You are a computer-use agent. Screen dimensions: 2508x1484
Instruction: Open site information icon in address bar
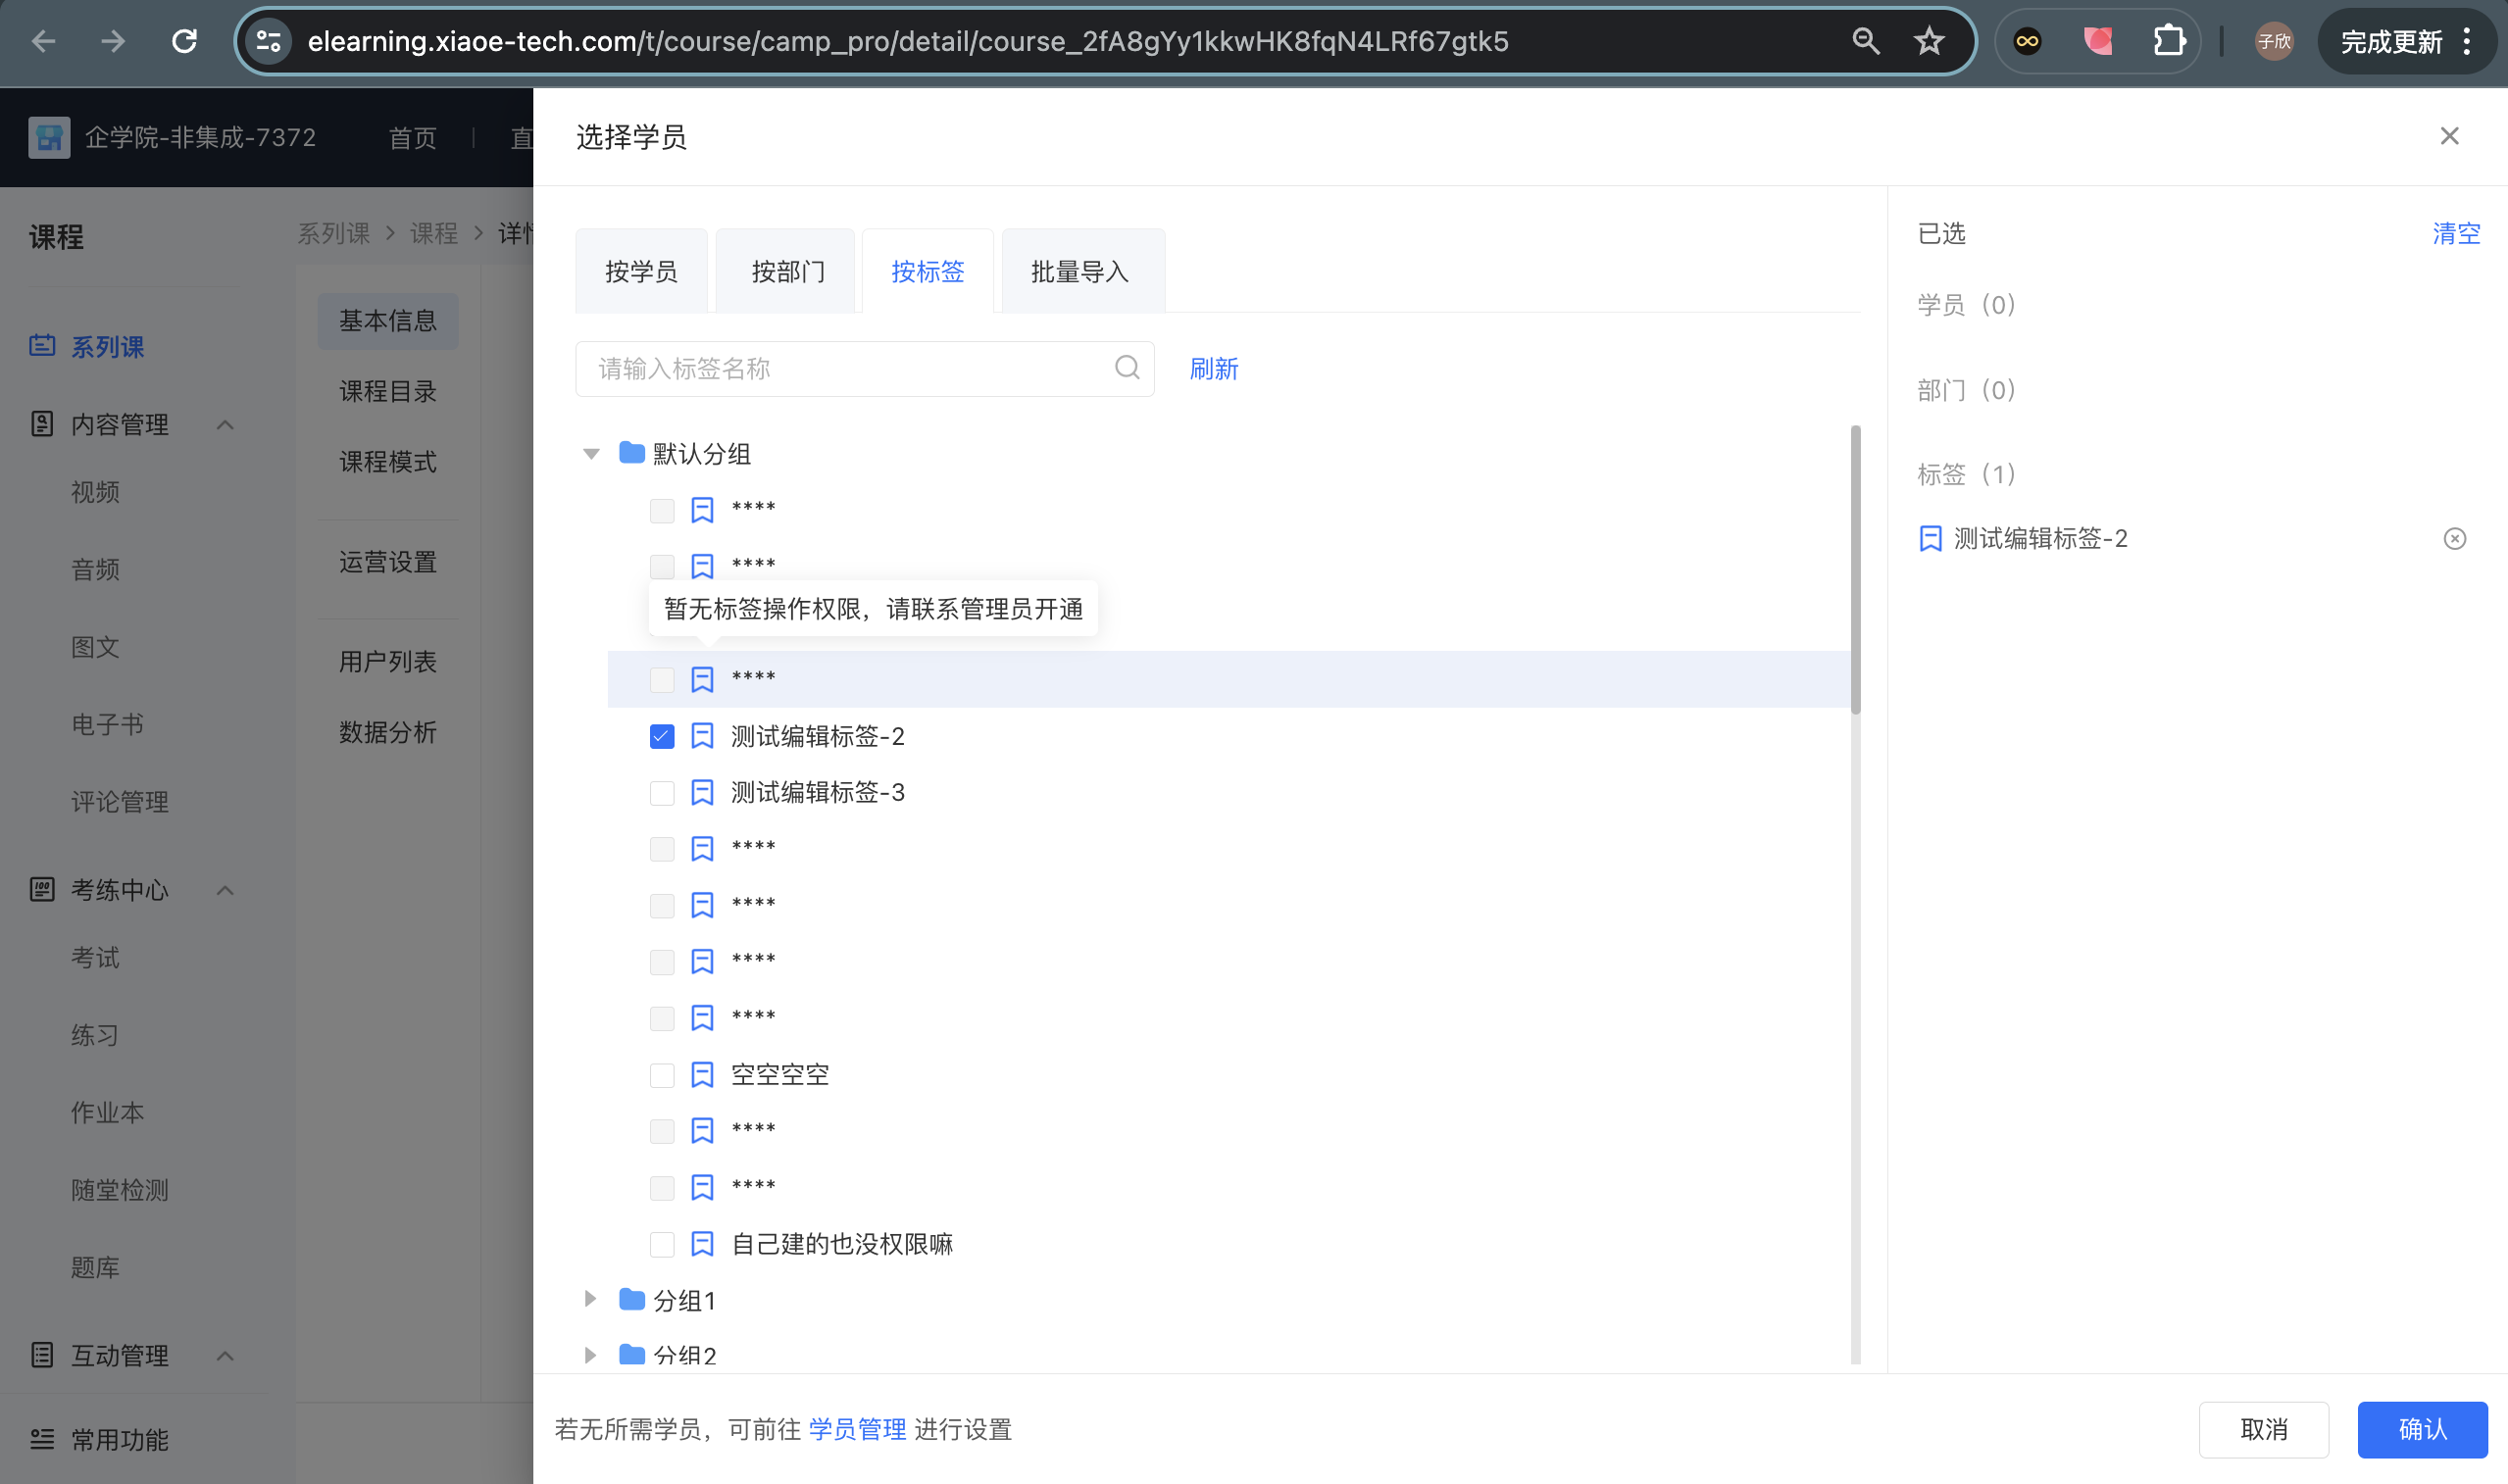click(x=268, y=41)
